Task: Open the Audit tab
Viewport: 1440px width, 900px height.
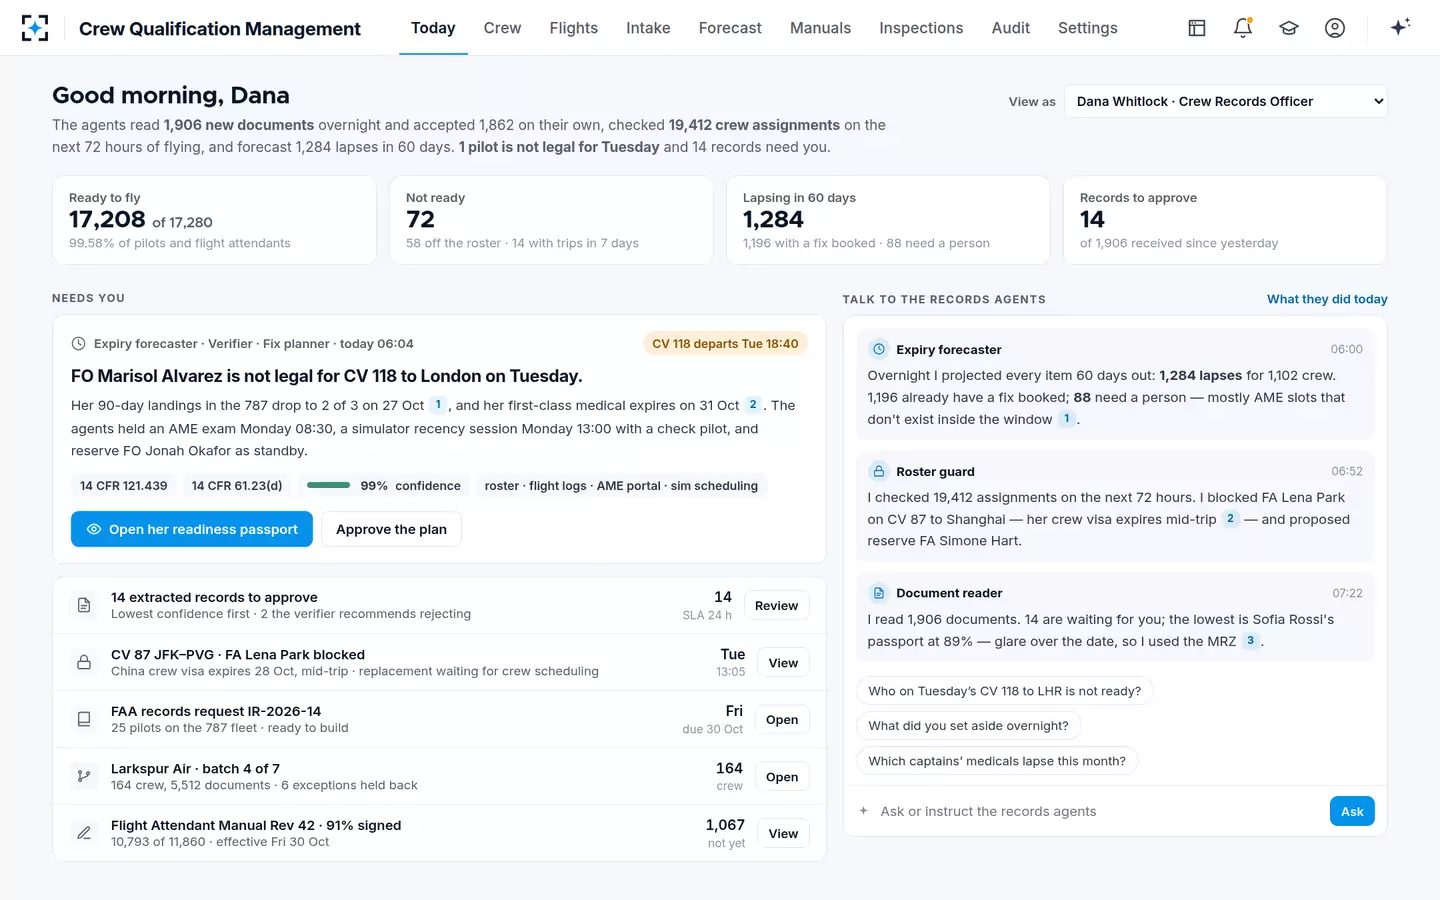Action: [x=1011, y=28]
